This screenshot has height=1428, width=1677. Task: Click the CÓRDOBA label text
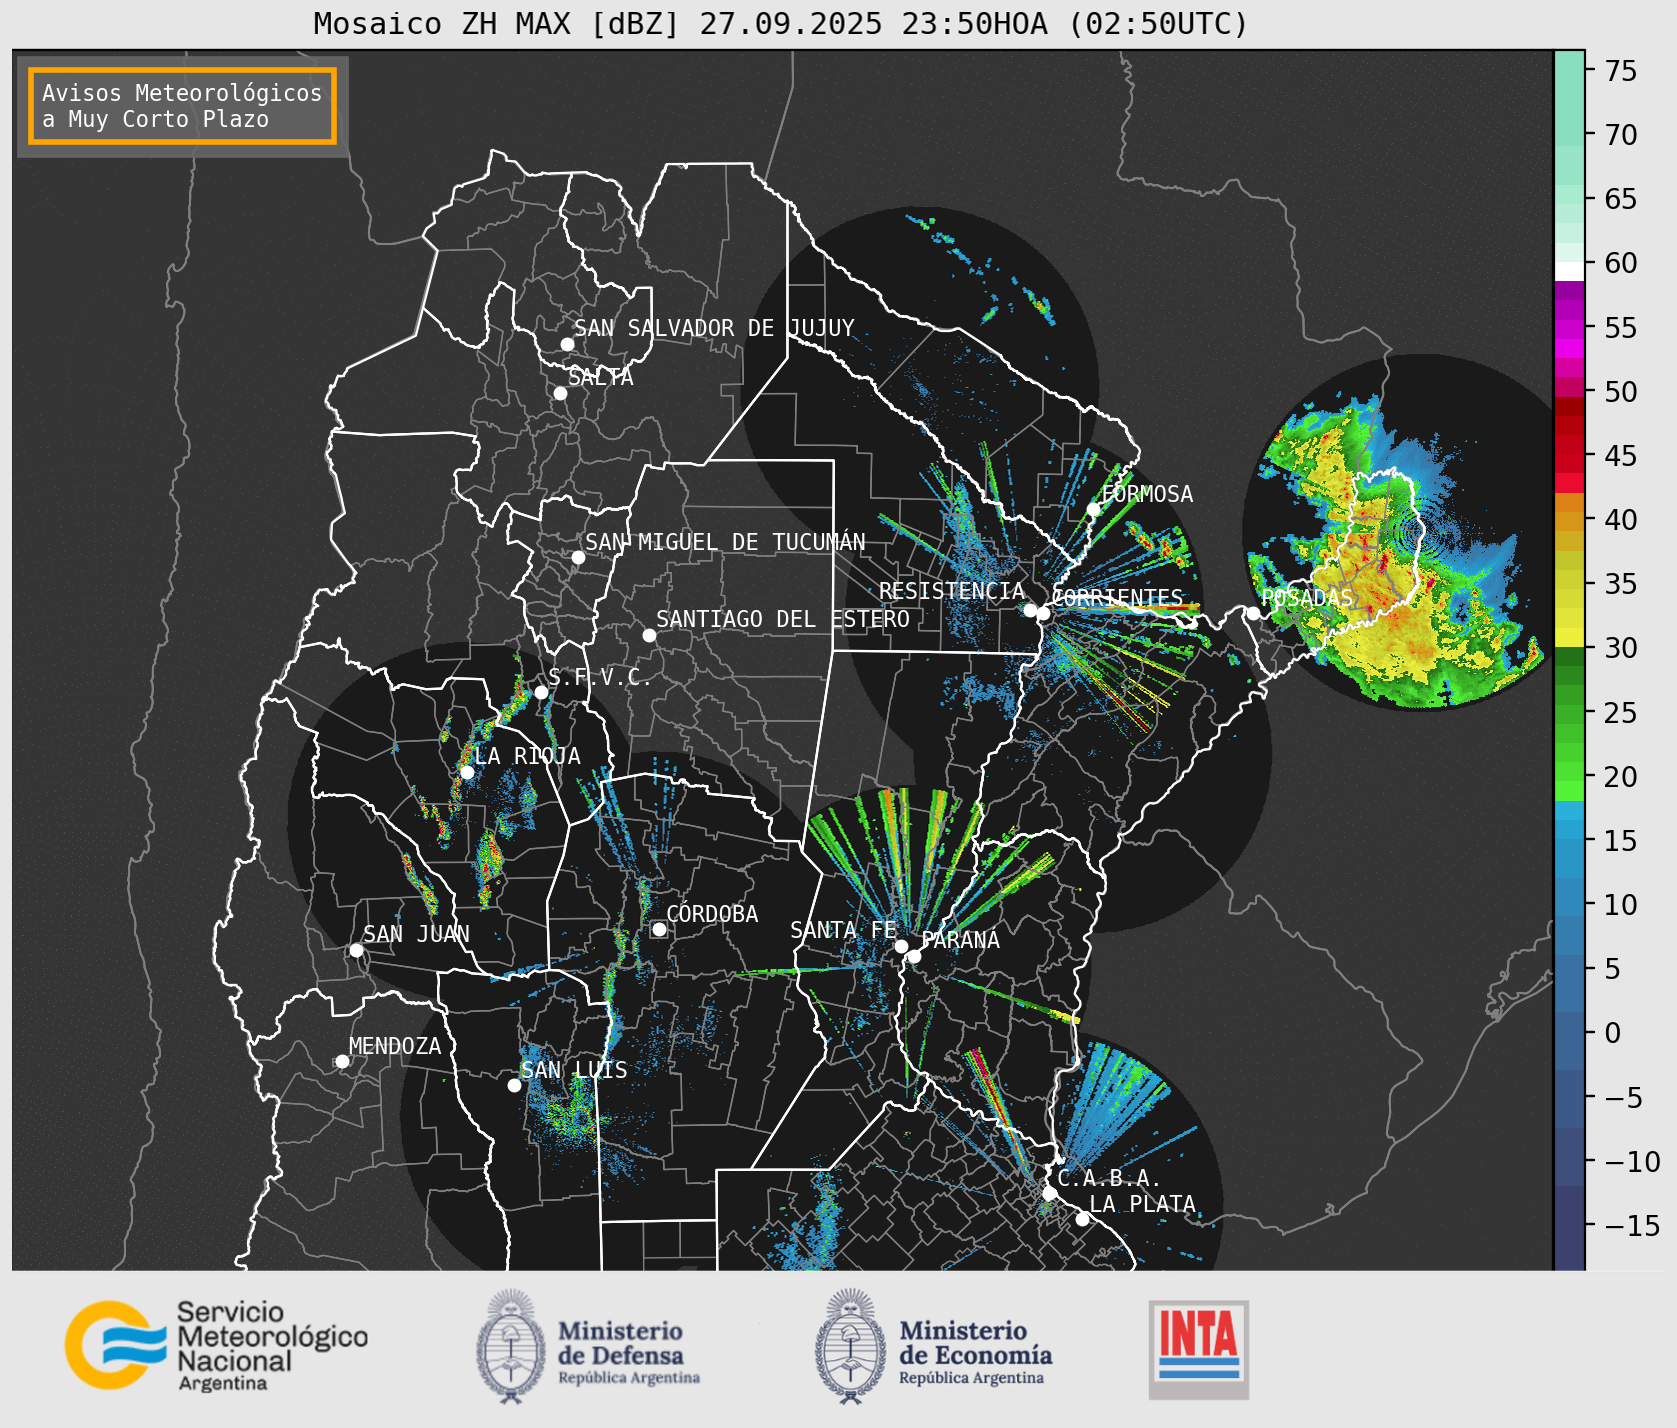click(x=712, y=913)
